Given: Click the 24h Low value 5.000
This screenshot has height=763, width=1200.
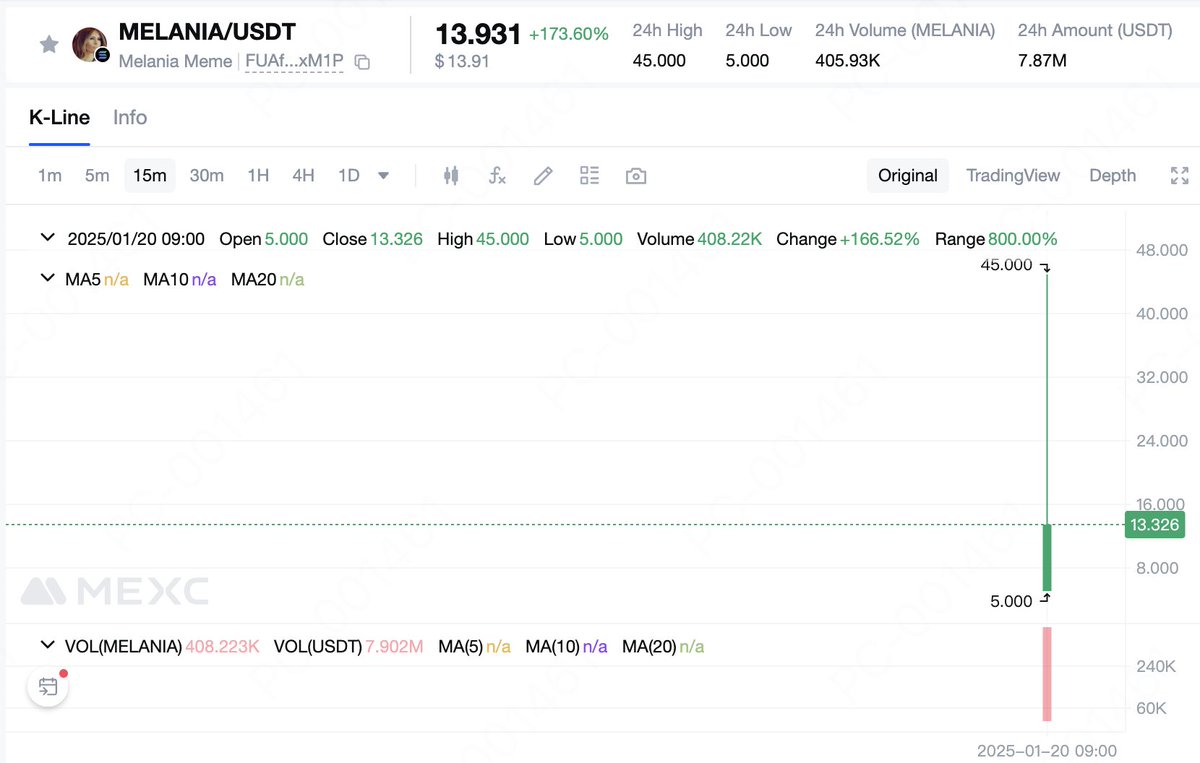Looking at the screenshot, I should tap(747, 60).
